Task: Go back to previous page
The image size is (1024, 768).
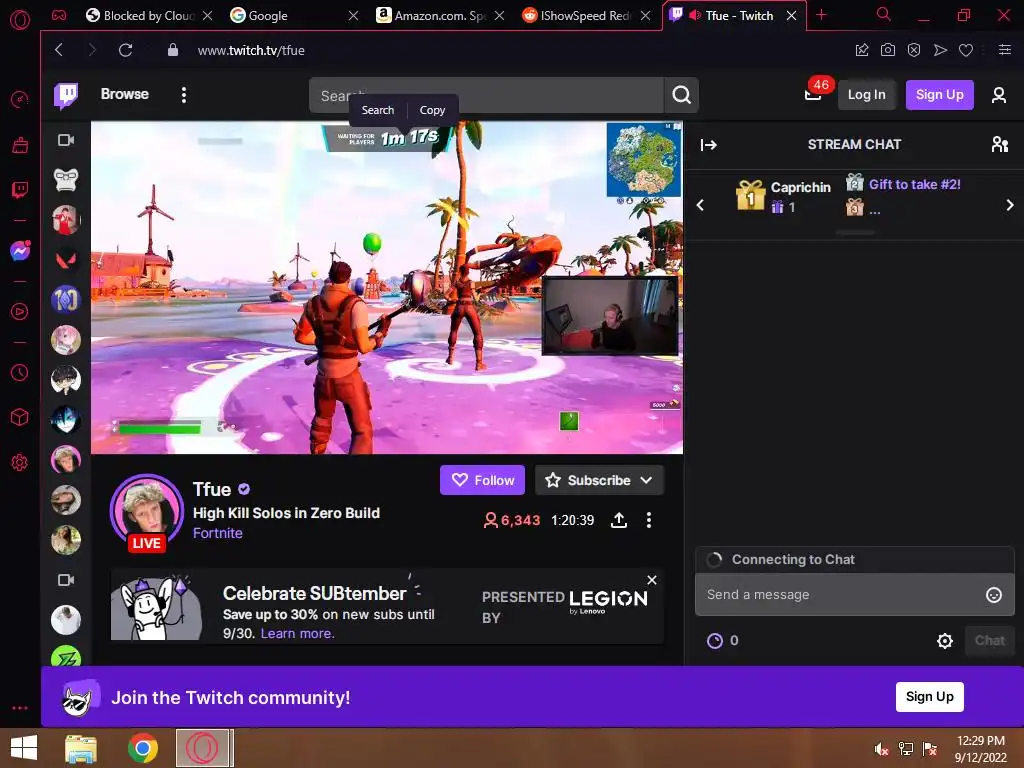Action: 59,50
